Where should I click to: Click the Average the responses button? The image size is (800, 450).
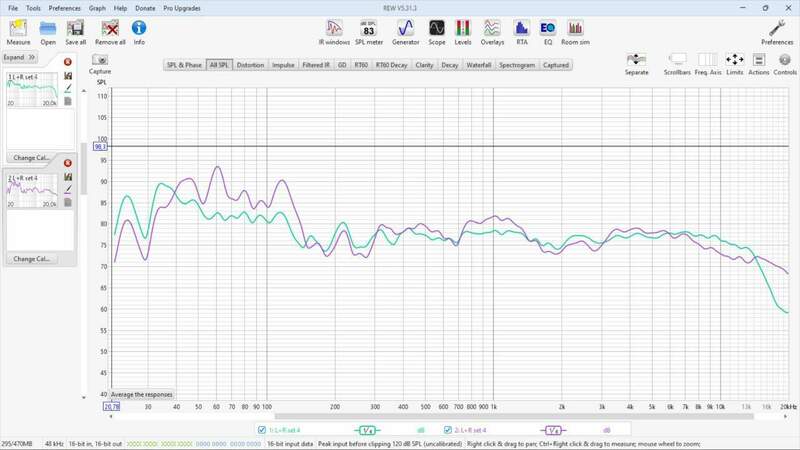pyautogui.click(x=141, y=394)
